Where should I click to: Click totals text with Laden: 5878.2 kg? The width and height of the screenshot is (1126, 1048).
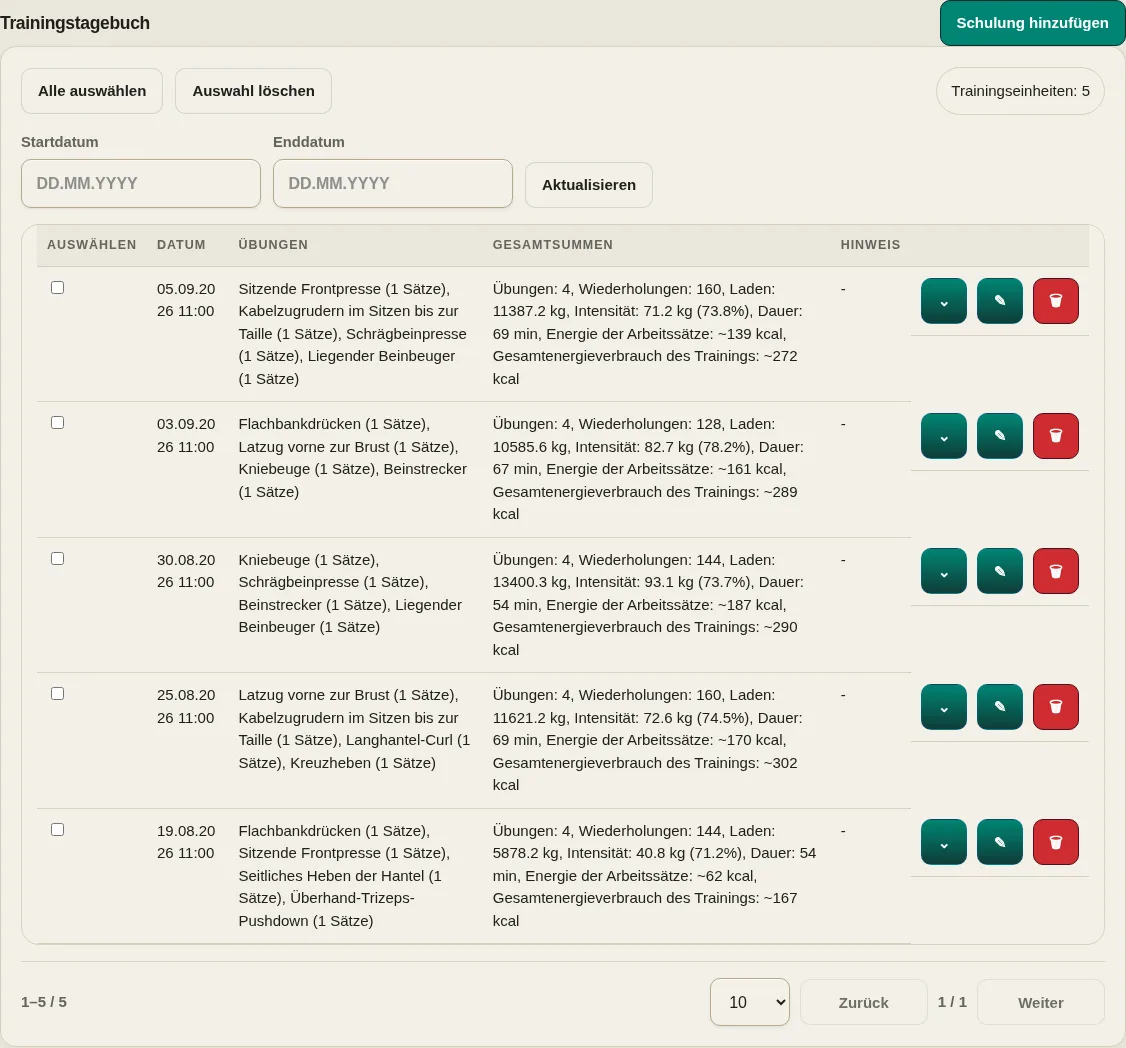(x=654, y=876)
